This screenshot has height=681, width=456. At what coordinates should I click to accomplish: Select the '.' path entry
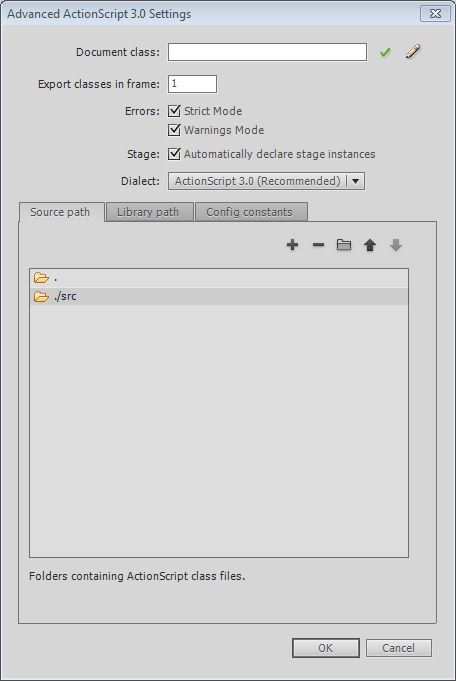[x=219, y=278]
